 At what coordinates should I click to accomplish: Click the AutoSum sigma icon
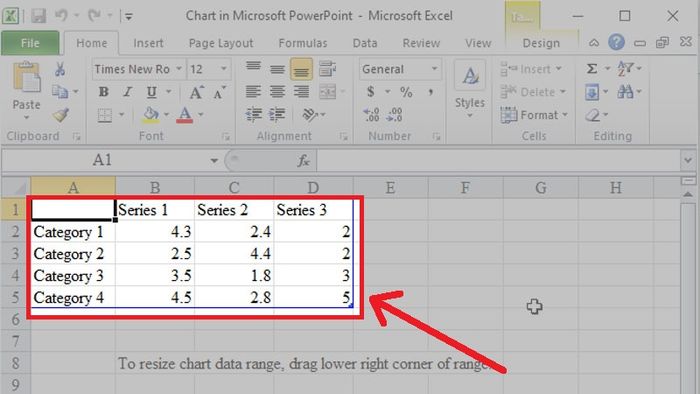coord(592,69)
